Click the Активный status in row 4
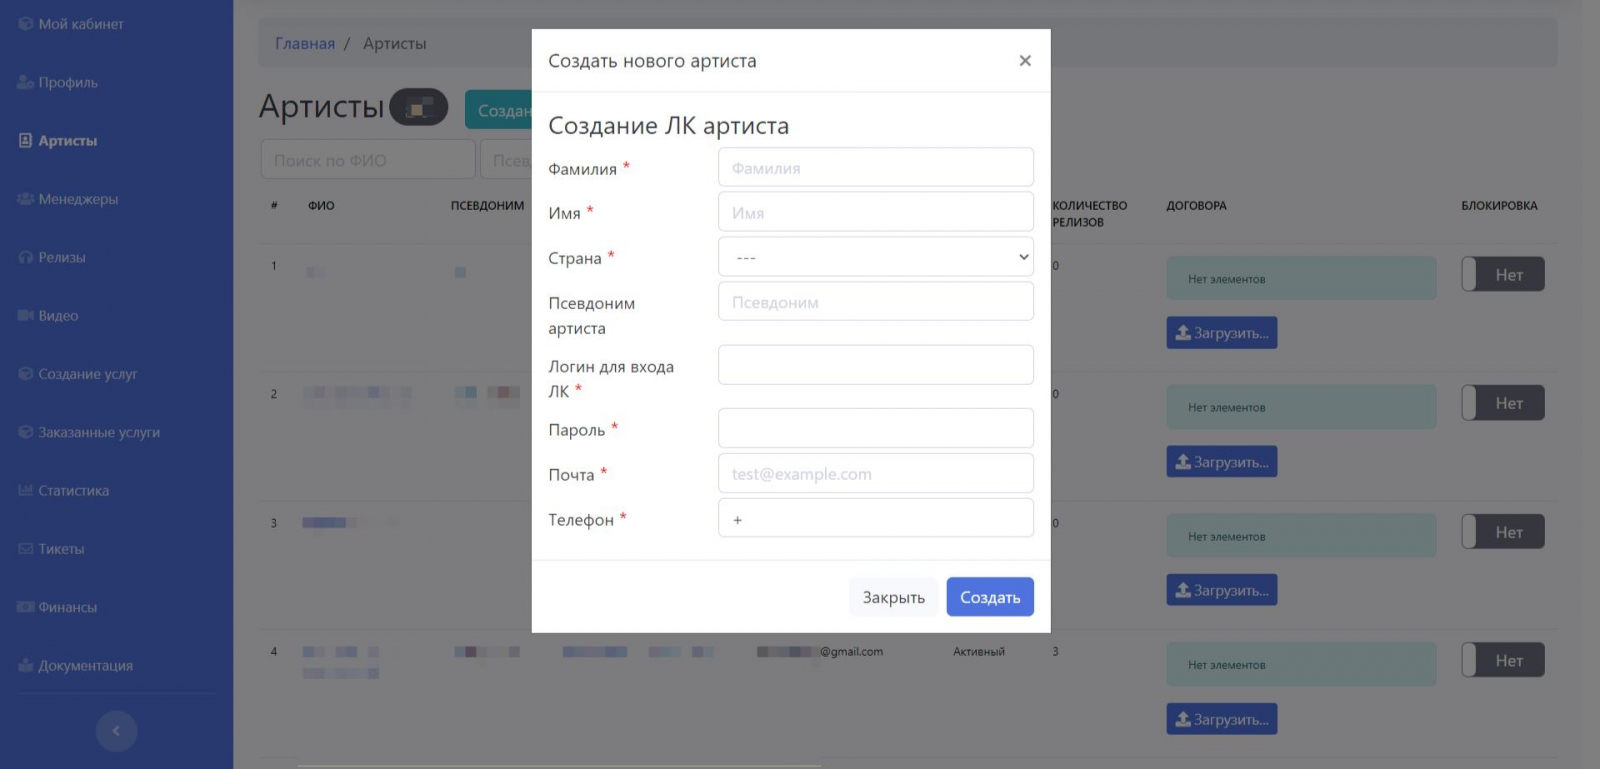This screenshot has height=769, width=1600. 979,652
